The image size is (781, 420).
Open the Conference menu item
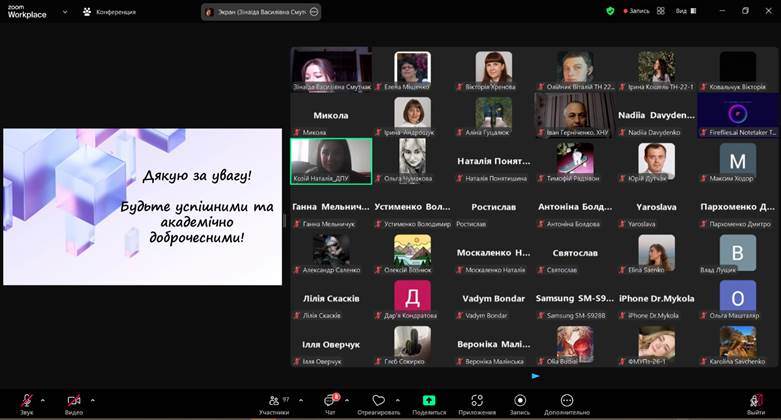point(110,12)
